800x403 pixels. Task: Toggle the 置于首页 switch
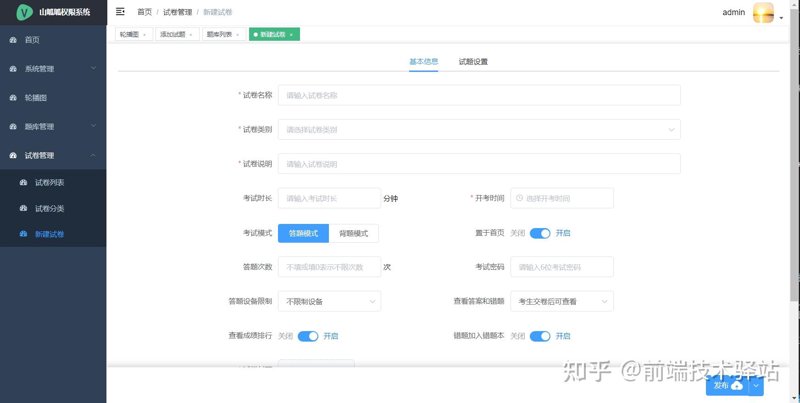point(540,233)
